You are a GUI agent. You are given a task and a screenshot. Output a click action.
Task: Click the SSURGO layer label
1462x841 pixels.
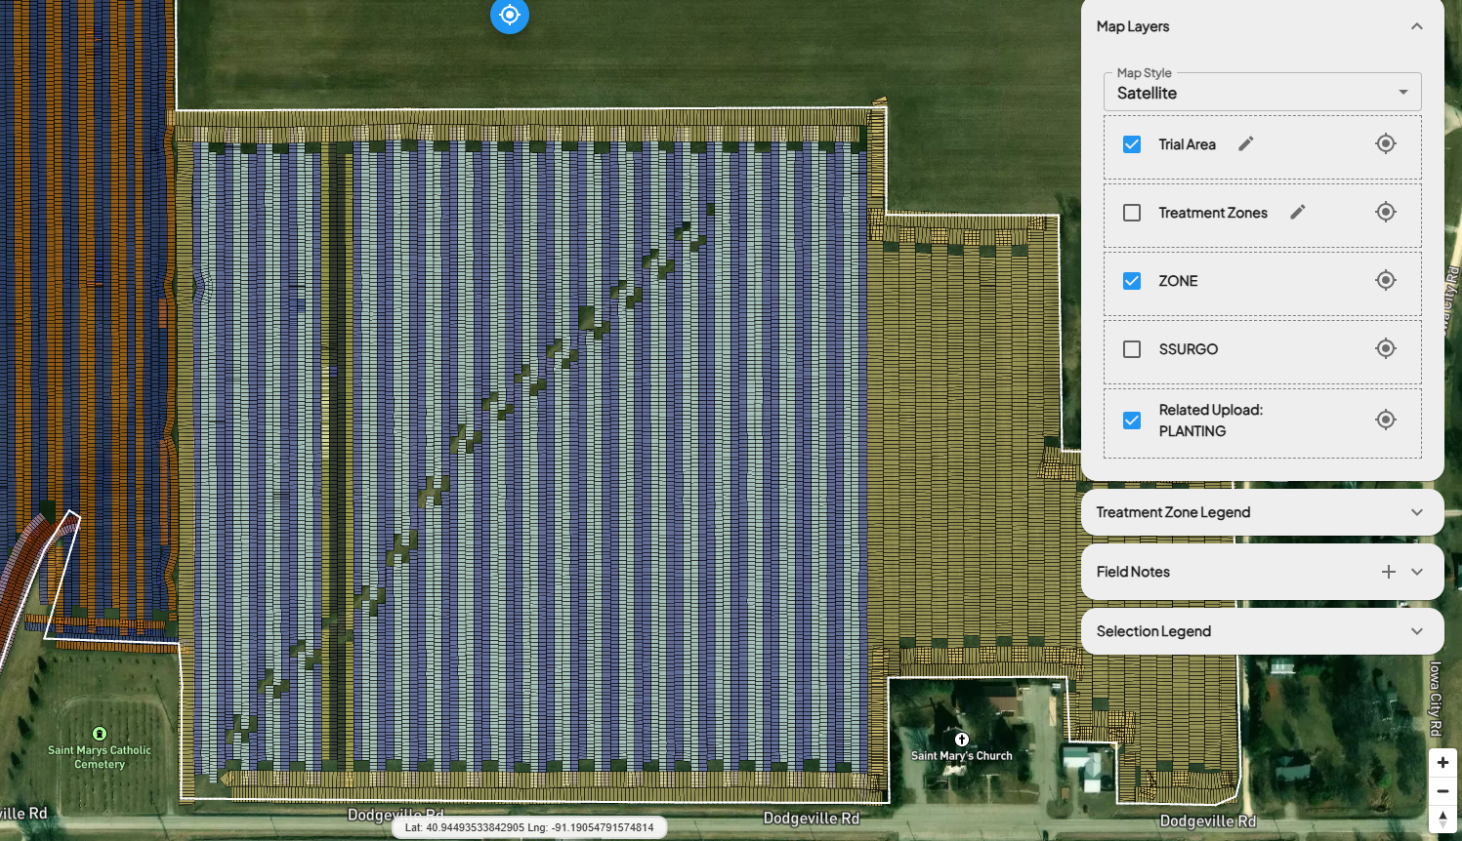point(1188,349)
